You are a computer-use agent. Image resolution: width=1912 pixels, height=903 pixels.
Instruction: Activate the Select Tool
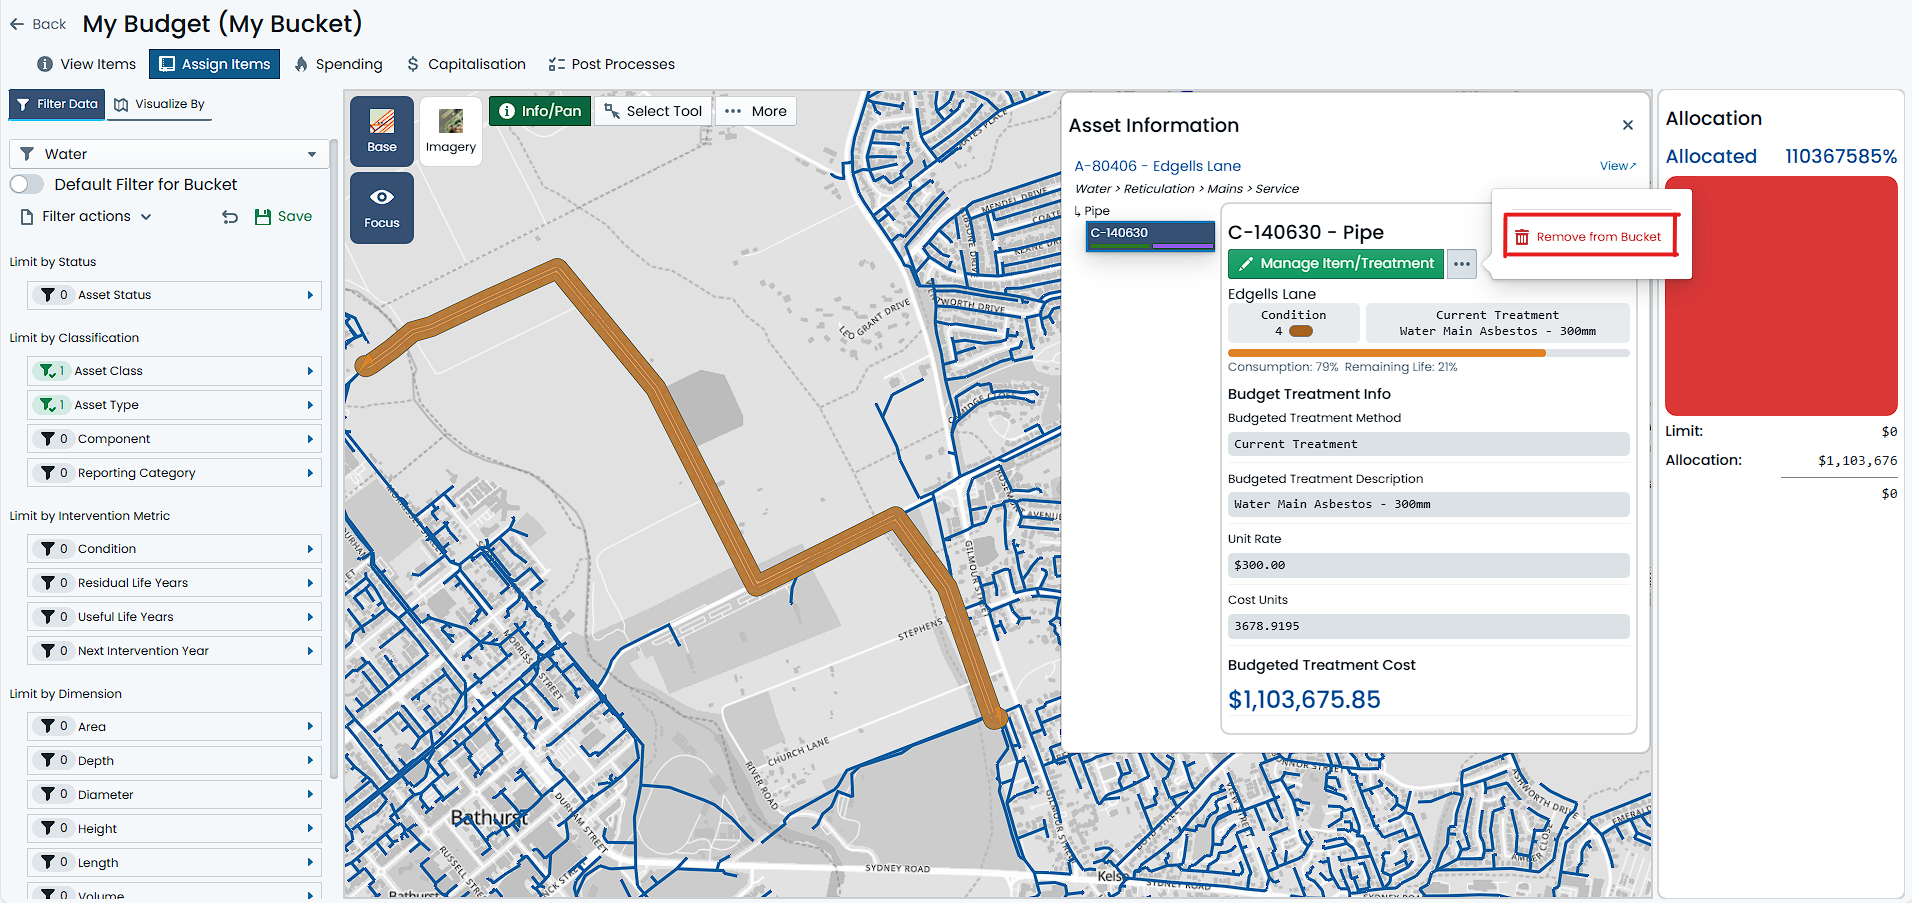pos(653,111)
